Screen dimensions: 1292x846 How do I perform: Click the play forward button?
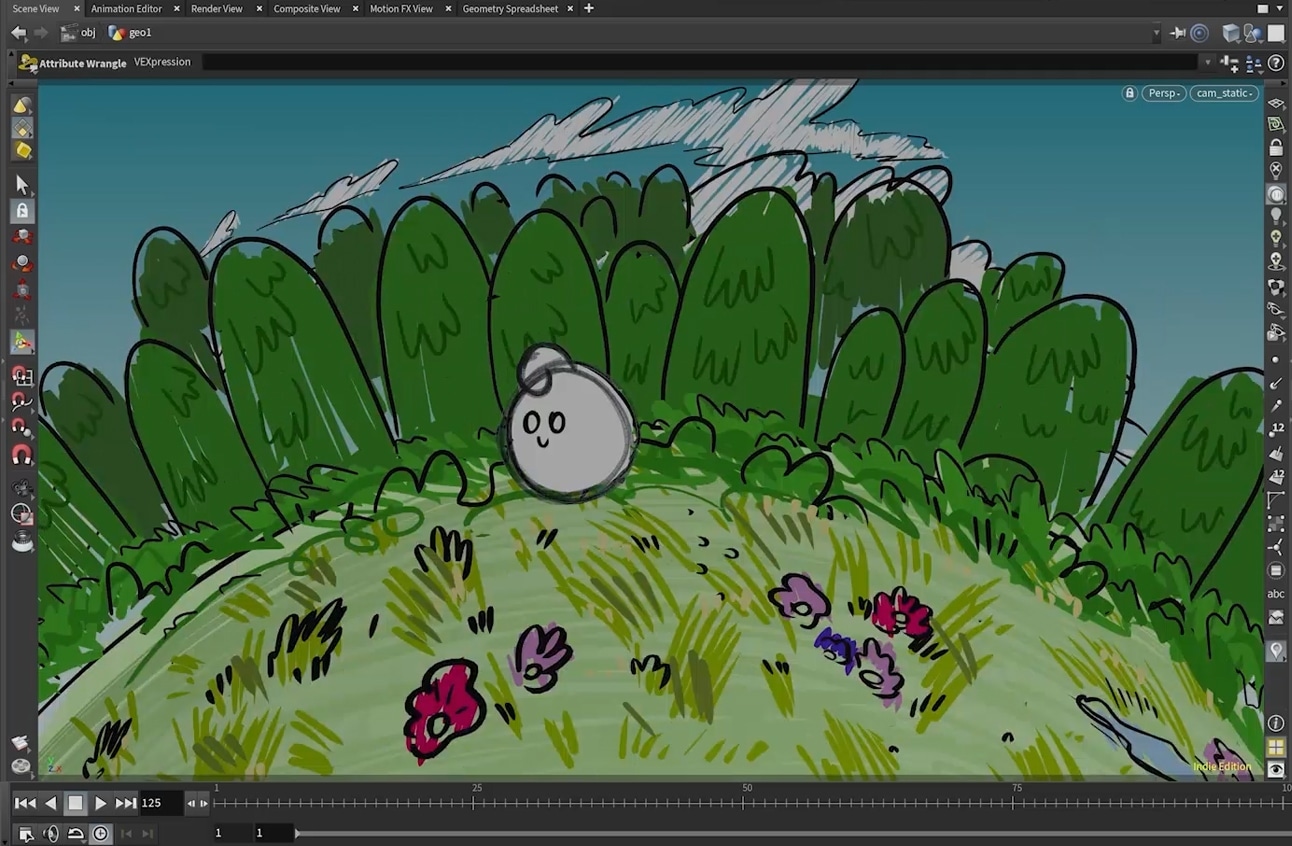coord(100,803)
